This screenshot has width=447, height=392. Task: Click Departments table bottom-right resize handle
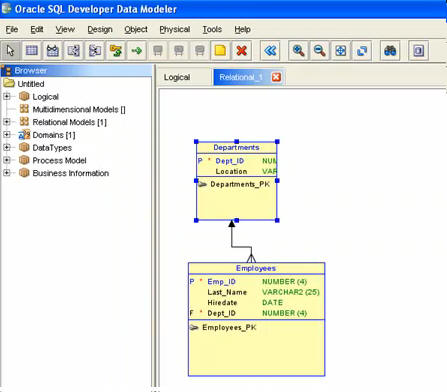point(277,220)
